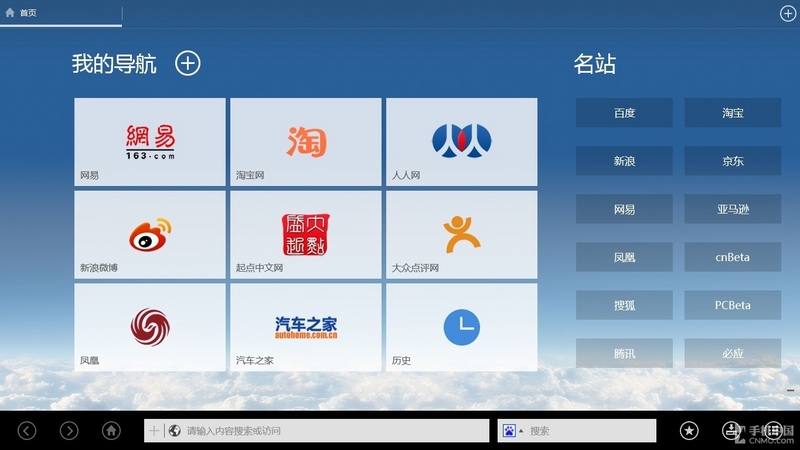Open the 网易 163.com tile

click(151, 142)
